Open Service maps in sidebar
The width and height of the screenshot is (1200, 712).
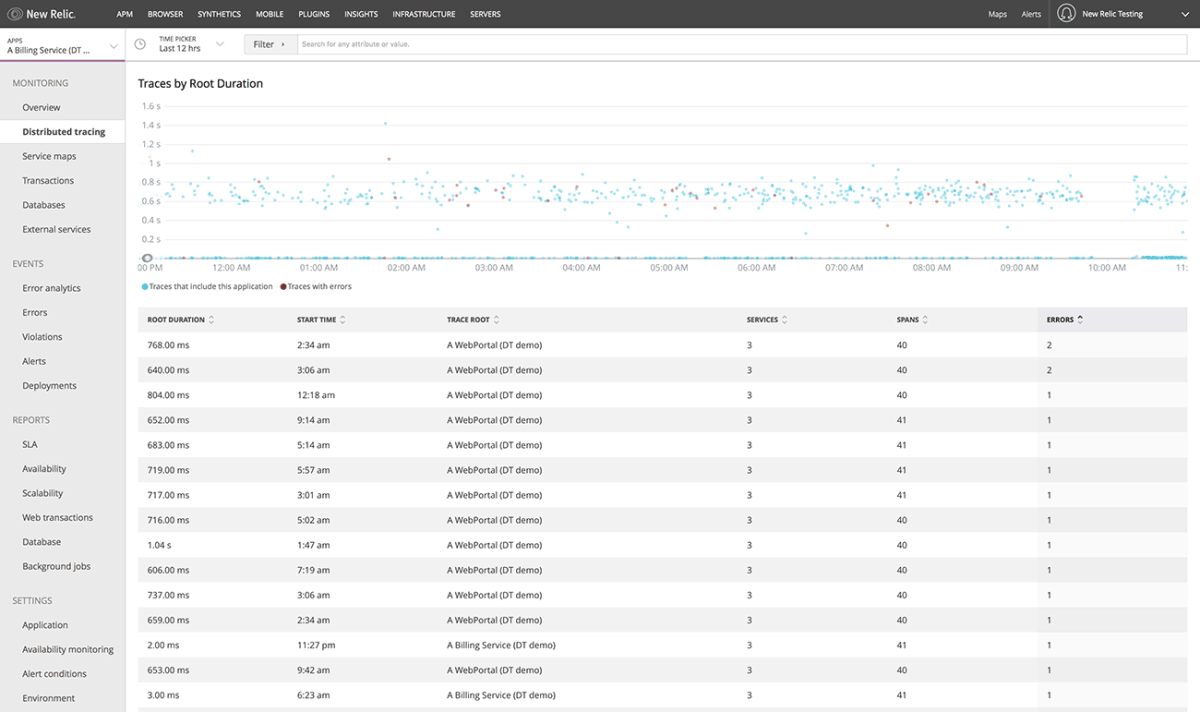(x=49, y=156)
